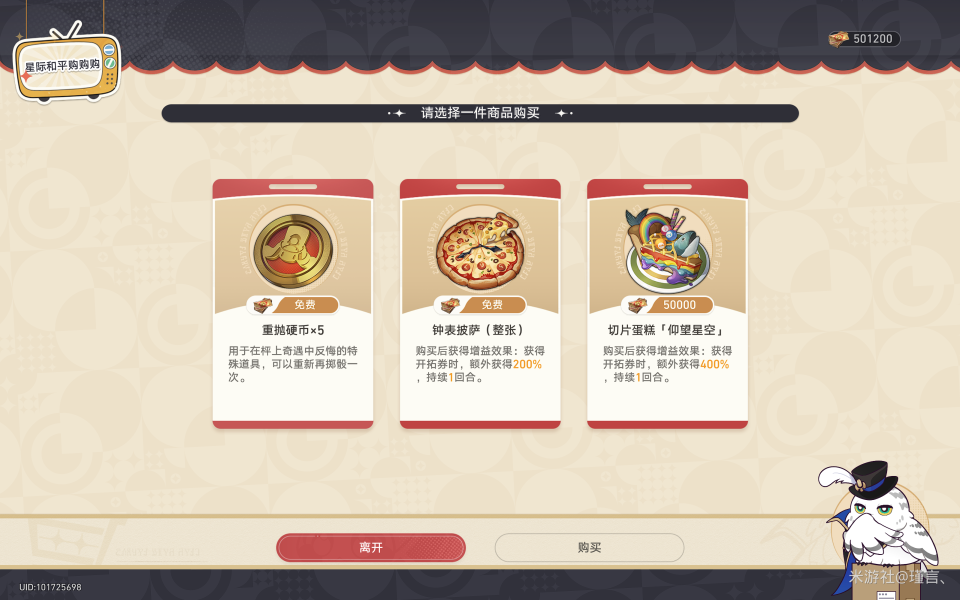Select the gold re-toss coin icon
This screenshot has width=960, height=600.
point(293,251)
